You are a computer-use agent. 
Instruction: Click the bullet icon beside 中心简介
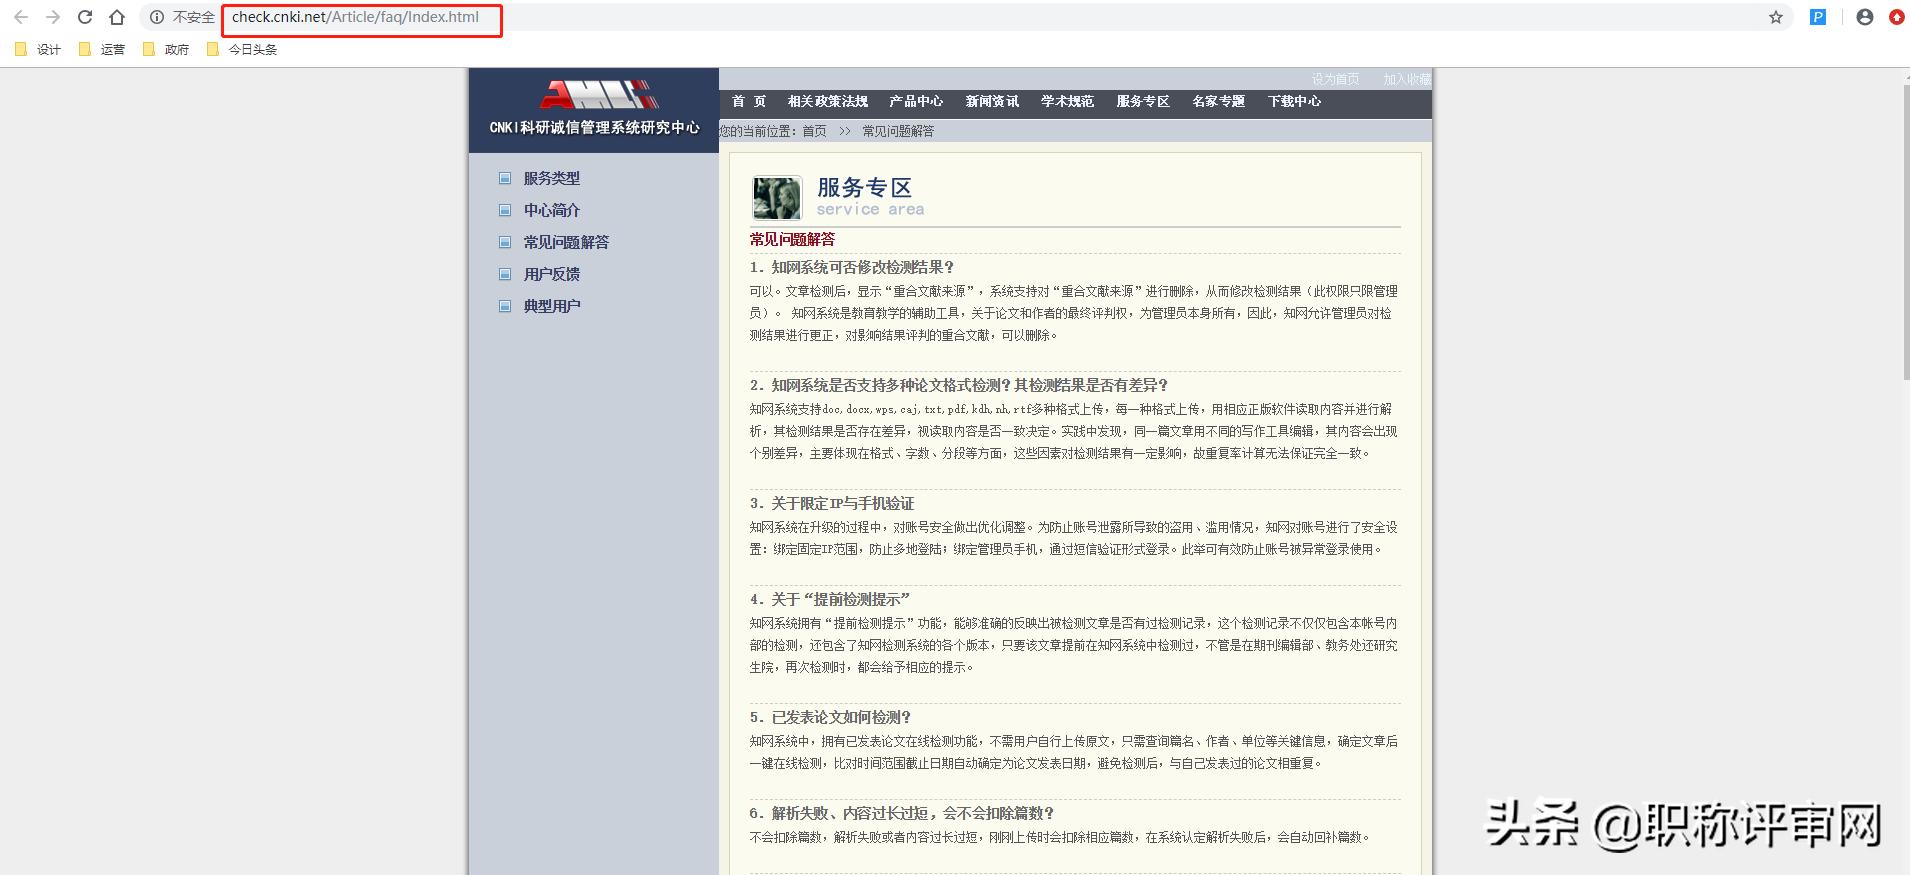(x=505, y=210)
